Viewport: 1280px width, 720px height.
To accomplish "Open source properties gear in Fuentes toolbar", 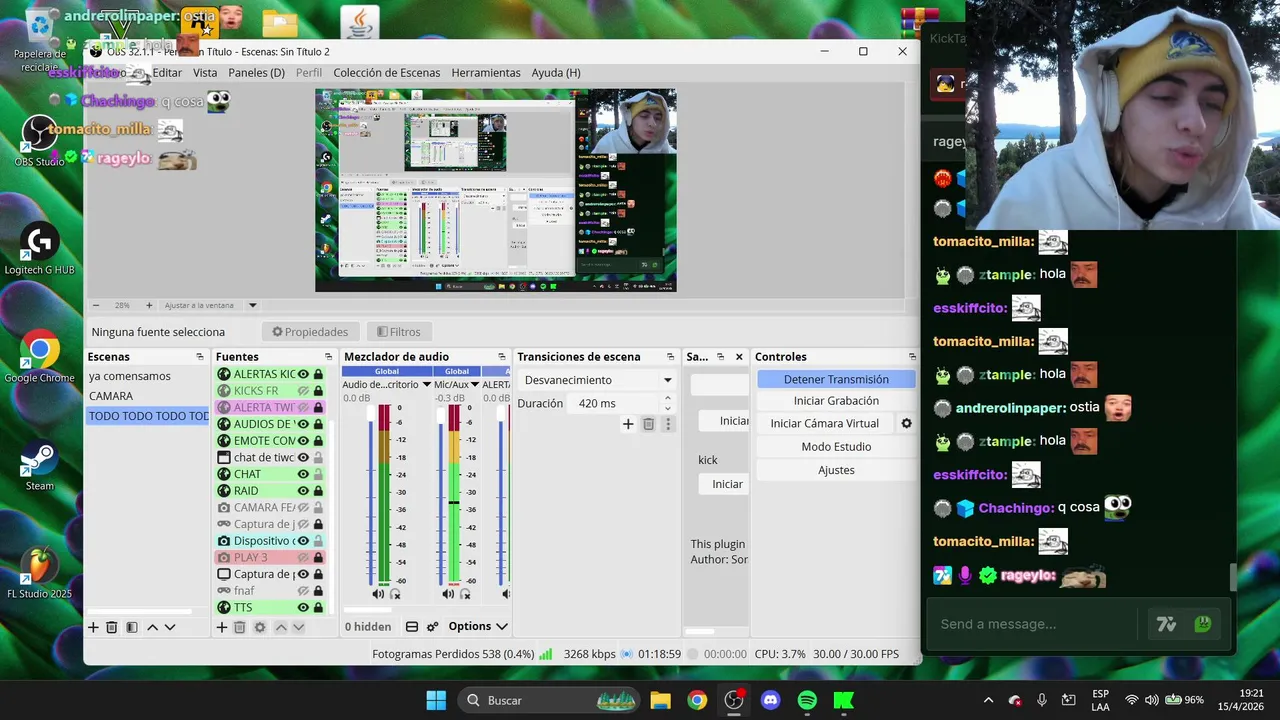I will tap(260, 627).
